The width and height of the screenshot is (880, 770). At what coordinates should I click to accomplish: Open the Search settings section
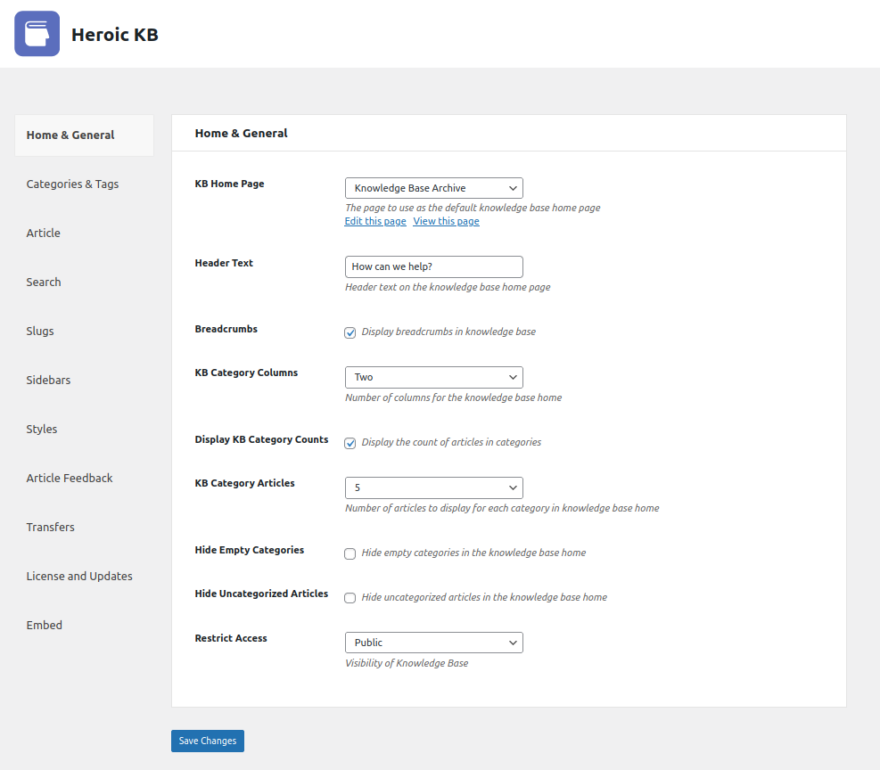point(43,282)
